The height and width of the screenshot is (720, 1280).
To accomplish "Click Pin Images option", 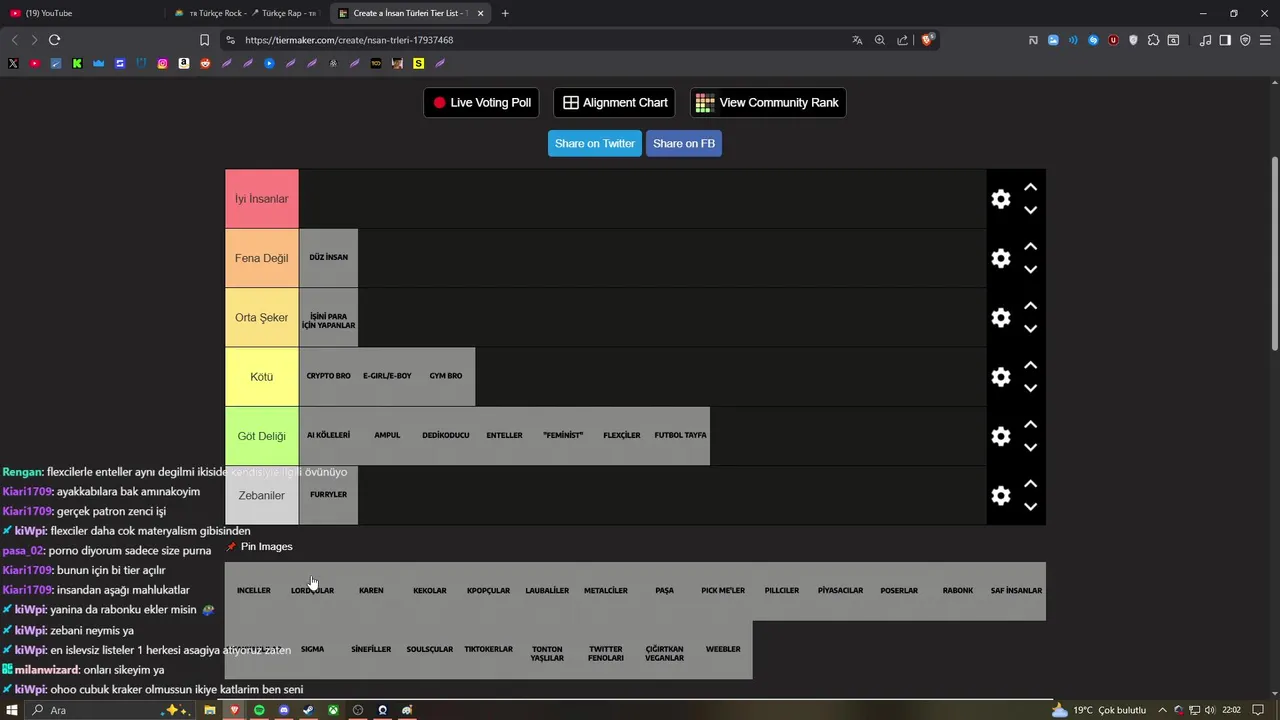I will click(259, 546).
